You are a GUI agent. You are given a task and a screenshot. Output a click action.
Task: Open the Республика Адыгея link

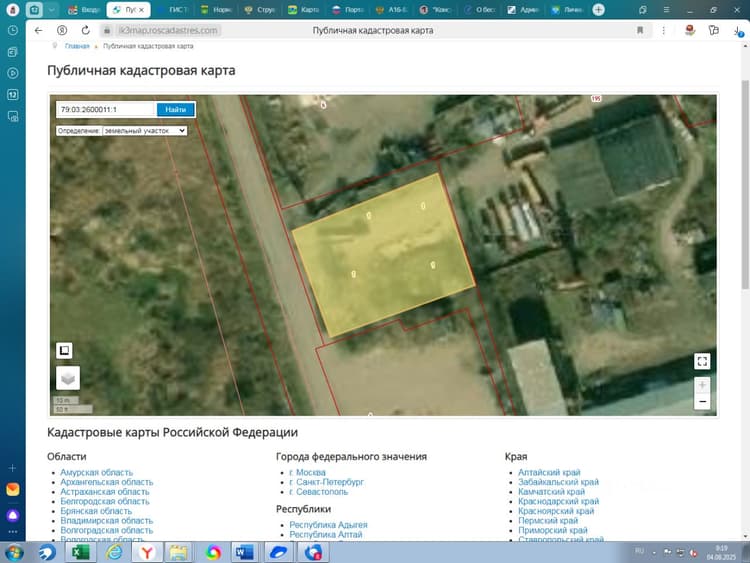point(328,525)
